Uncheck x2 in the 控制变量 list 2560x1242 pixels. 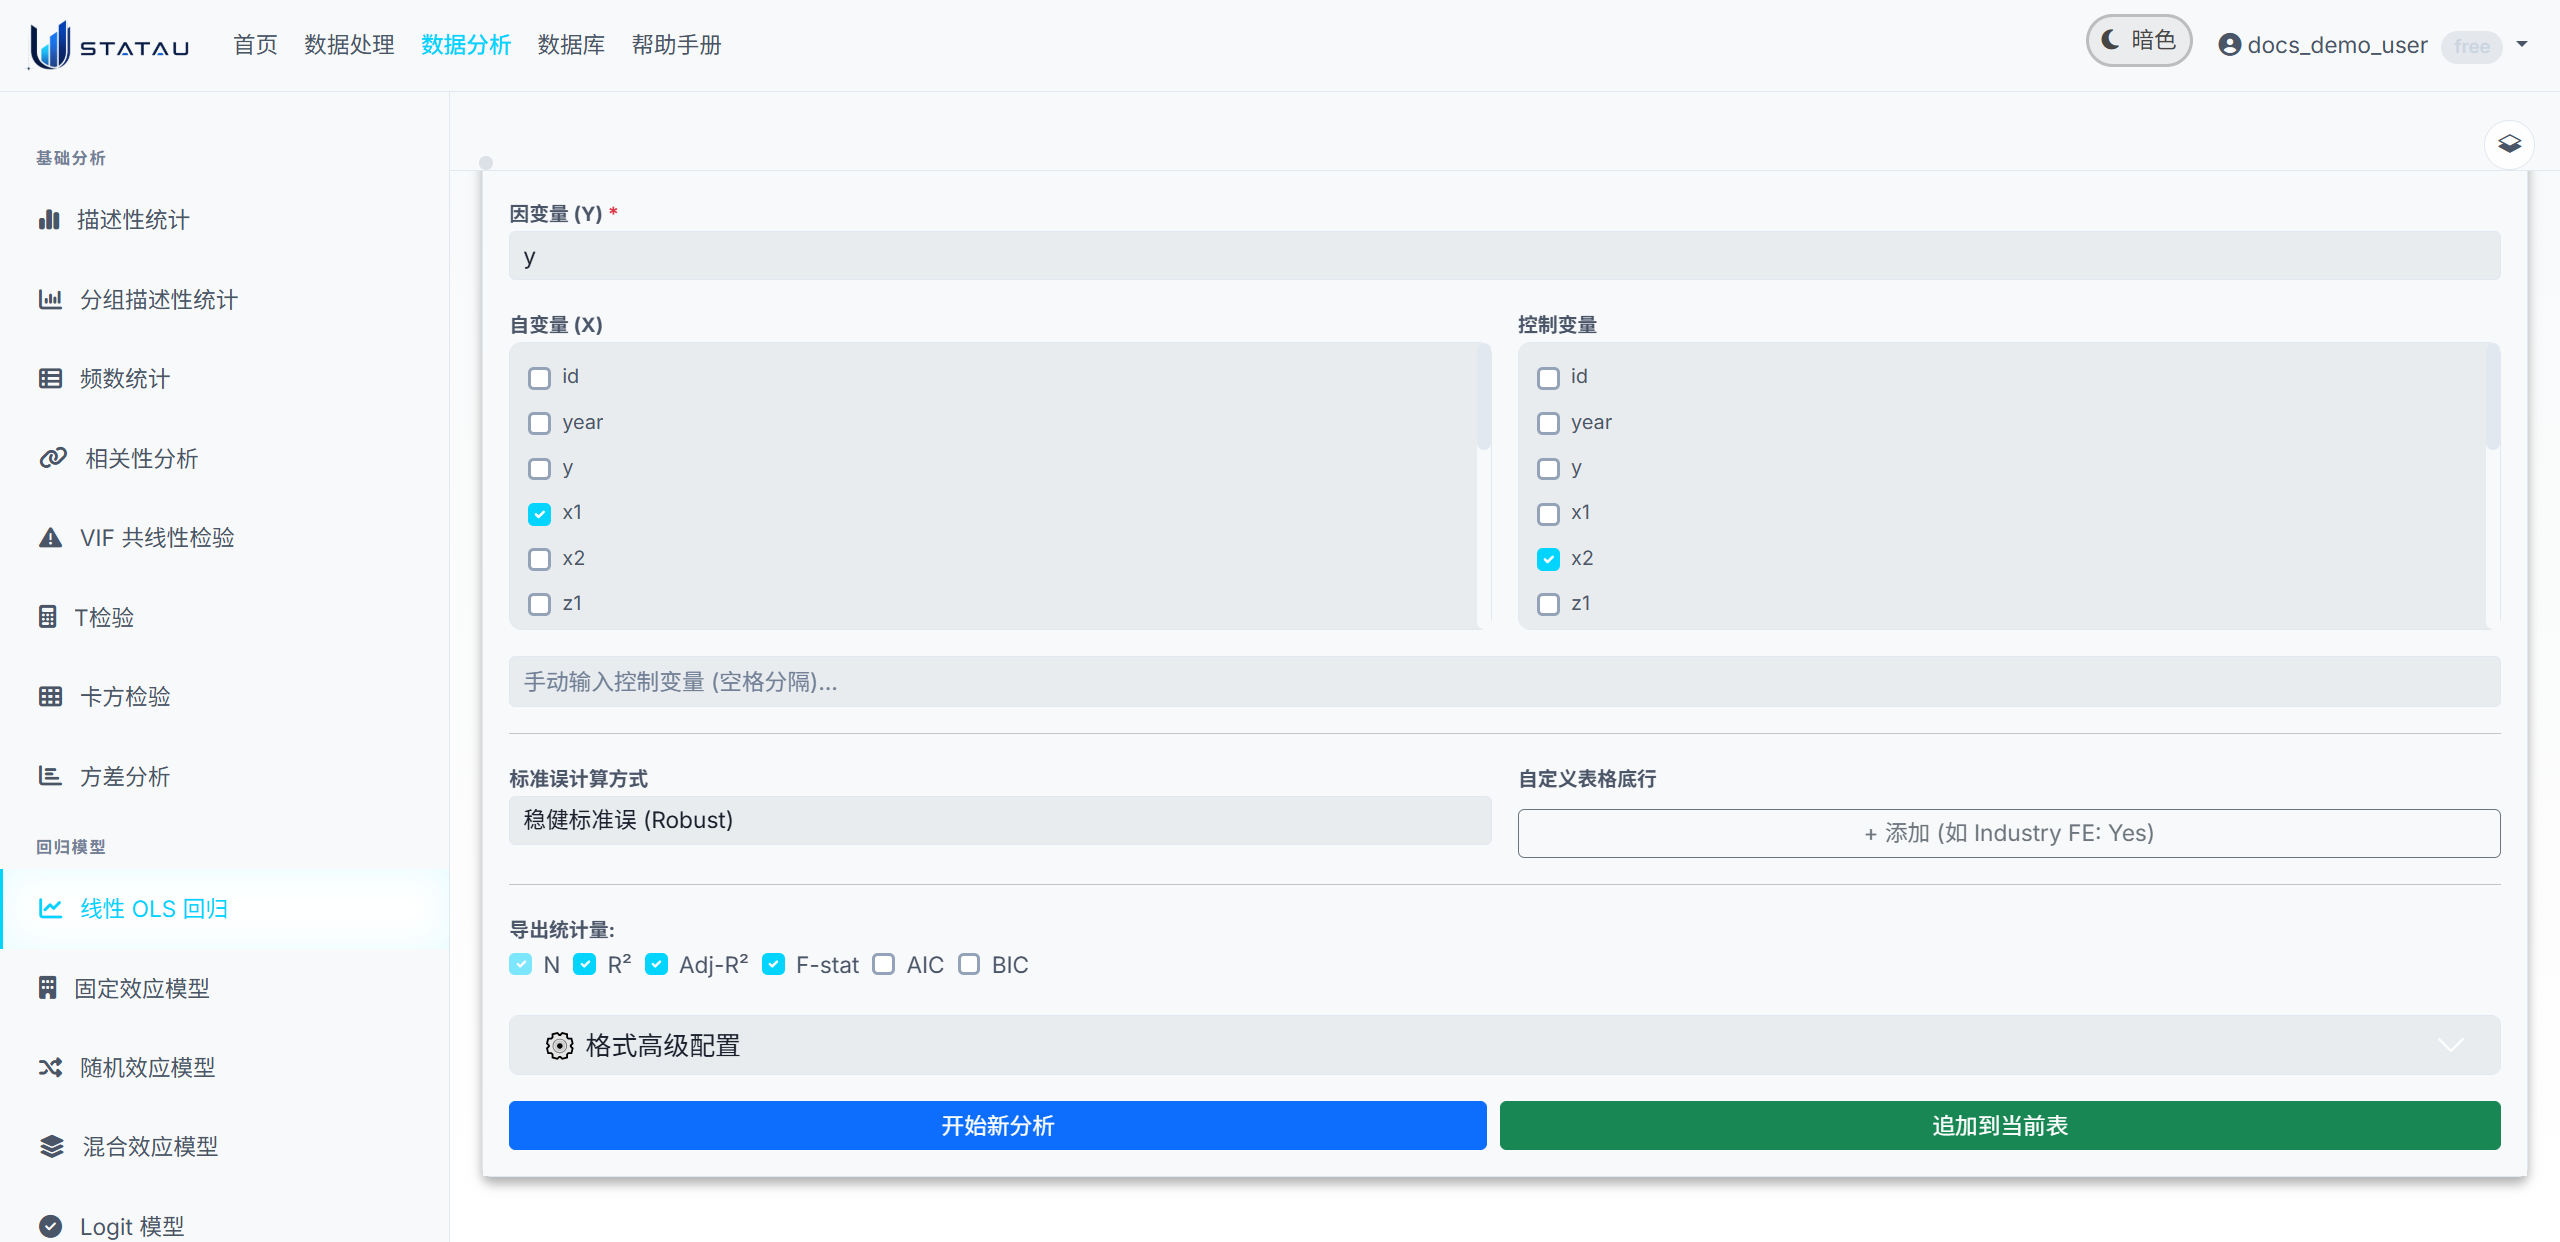point(1548,559)
